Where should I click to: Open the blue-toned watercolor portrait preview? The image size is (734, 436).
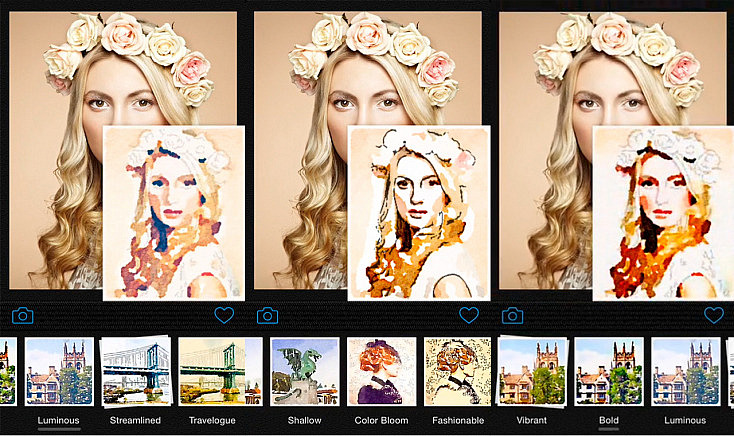174,213
